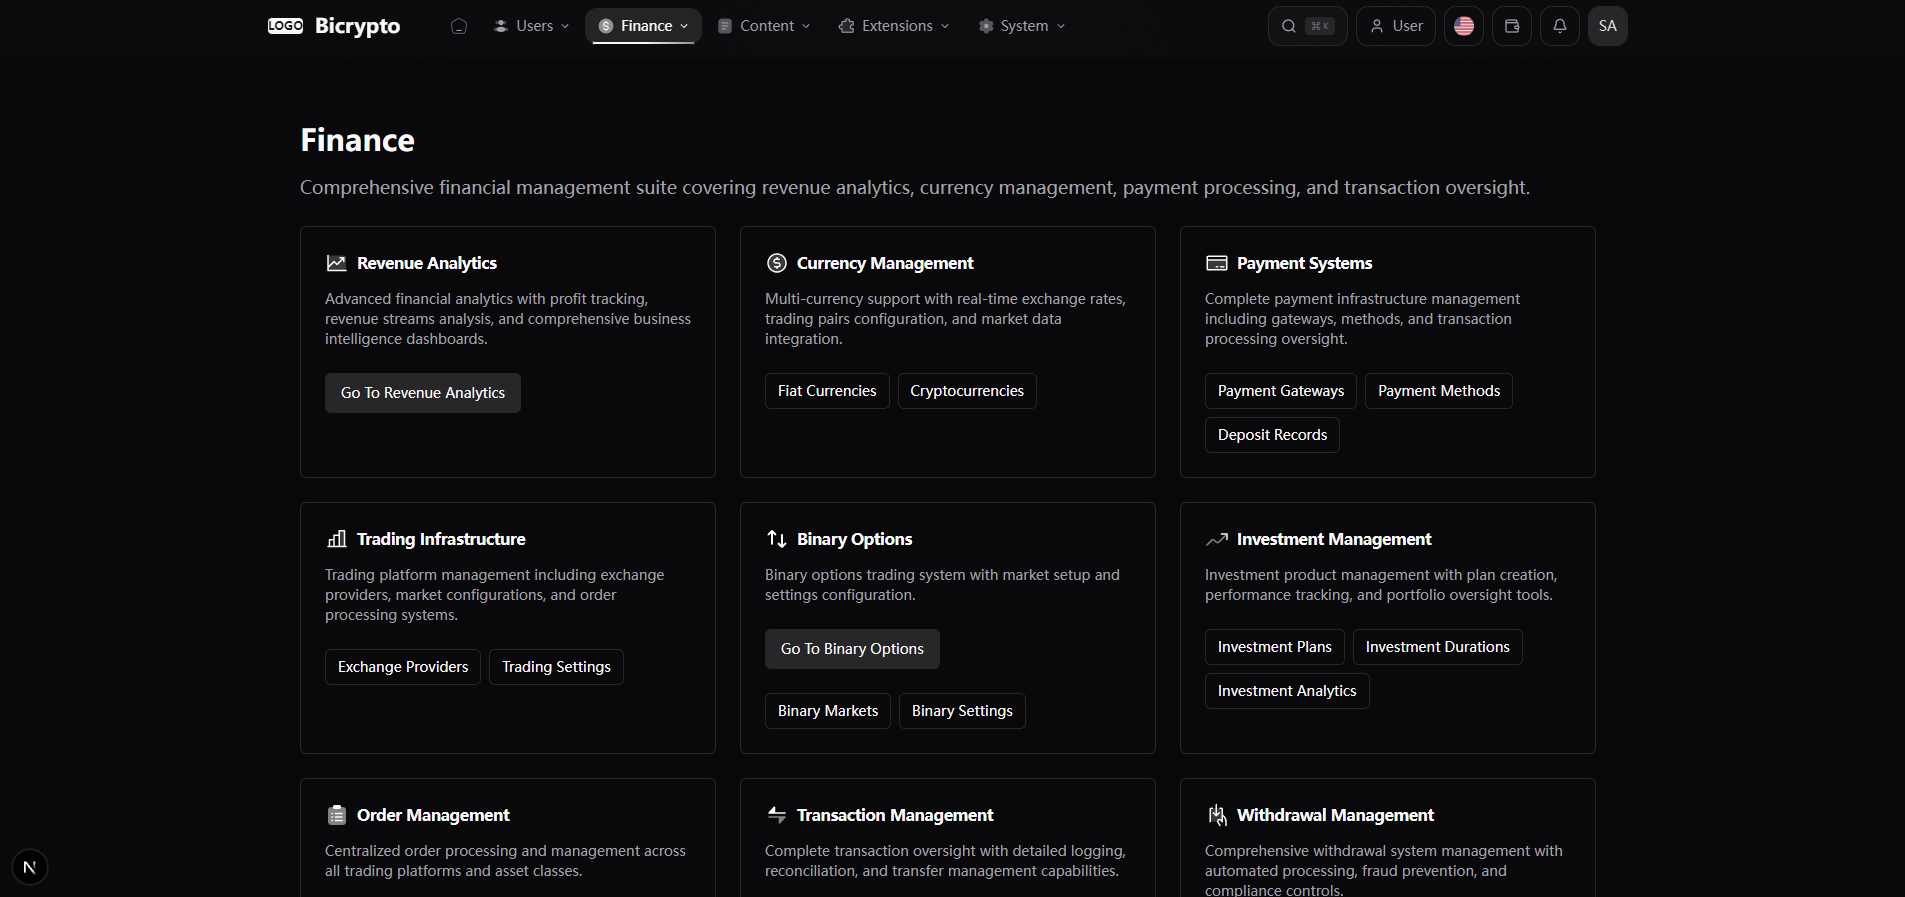Screen dimensions: 1905x897
Task: Open the Fiat Currencies link
Action: pos(826,391)
